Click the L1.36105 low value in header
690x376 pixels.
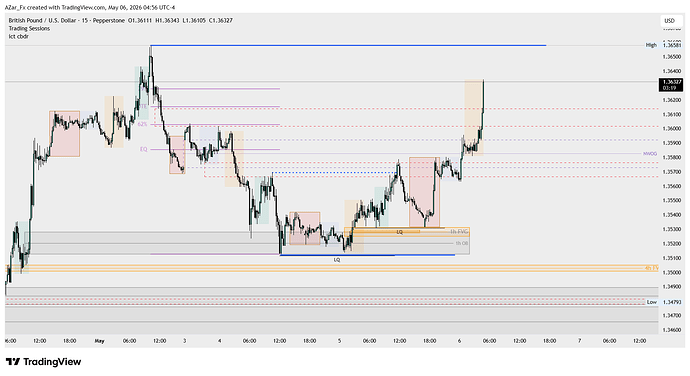point(194,20)
